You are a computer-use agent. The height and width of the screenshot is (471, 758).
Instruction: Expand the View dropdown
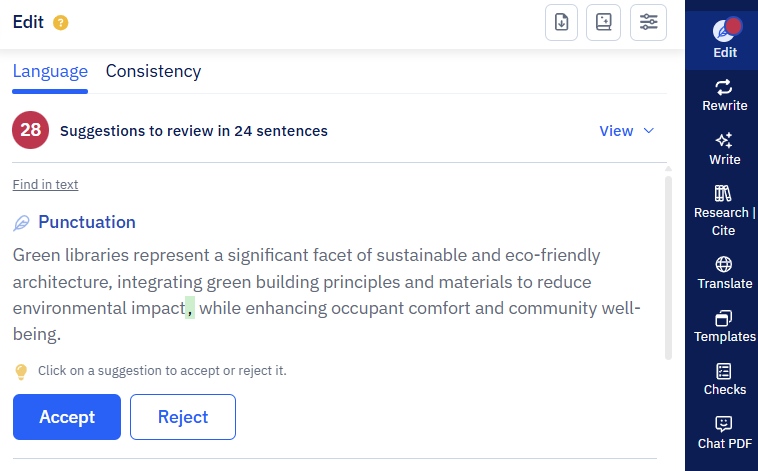tap(627, 131)
